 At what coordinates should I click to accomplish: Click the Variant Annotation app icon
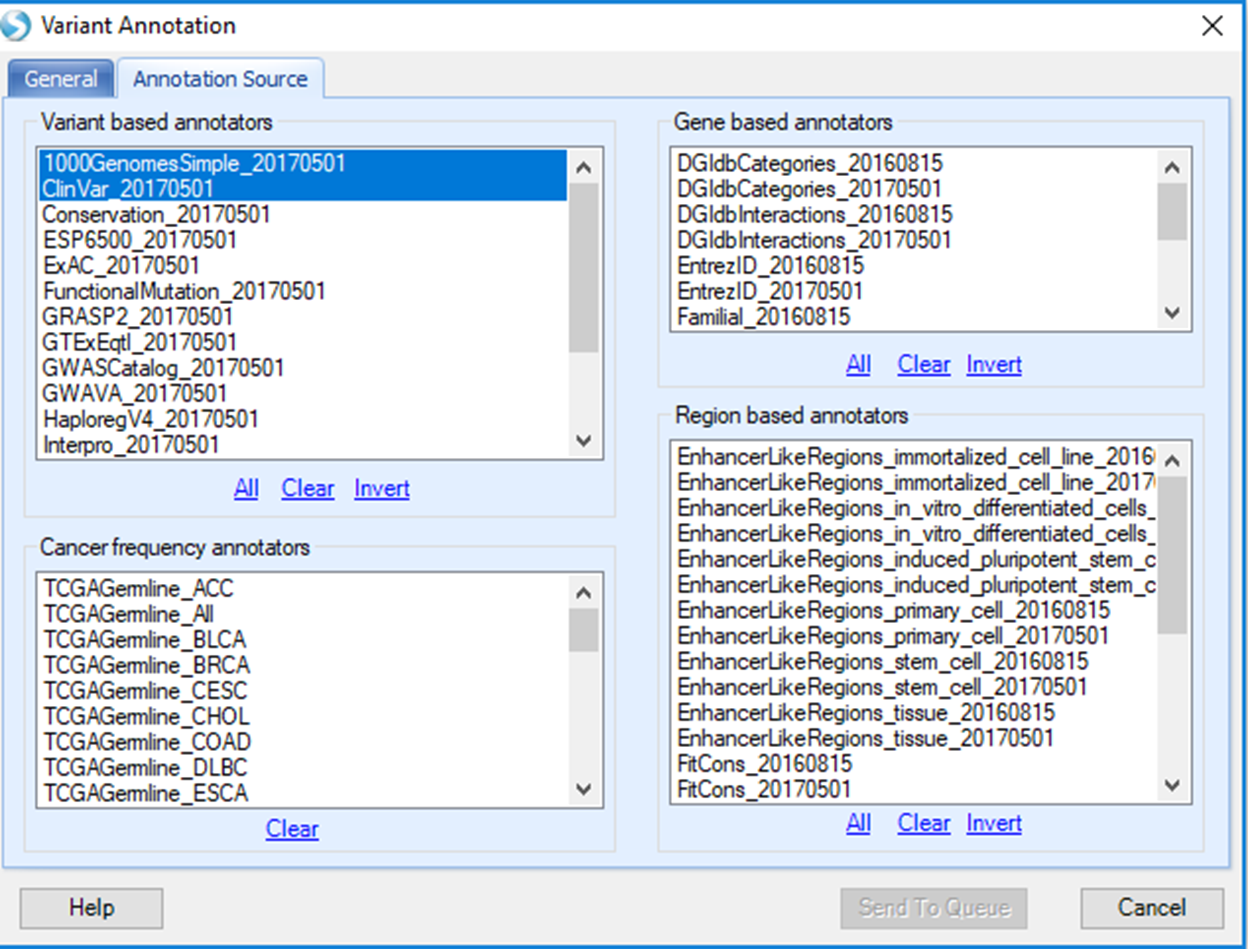click(x=17, y=25)
